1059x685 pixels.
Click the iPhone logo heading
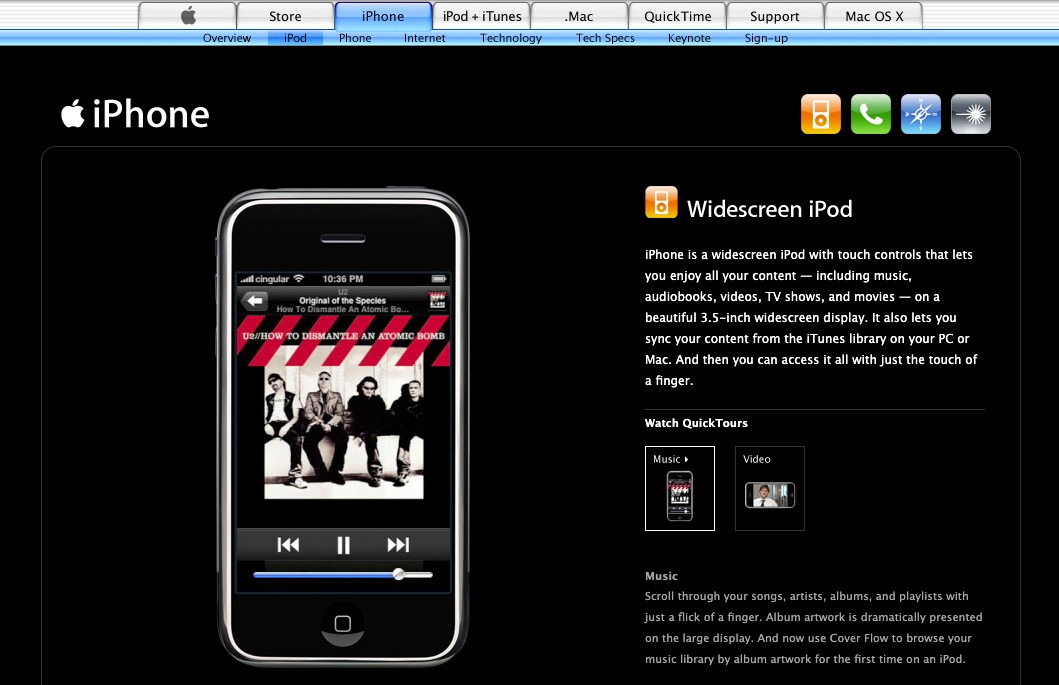(135, 113)
